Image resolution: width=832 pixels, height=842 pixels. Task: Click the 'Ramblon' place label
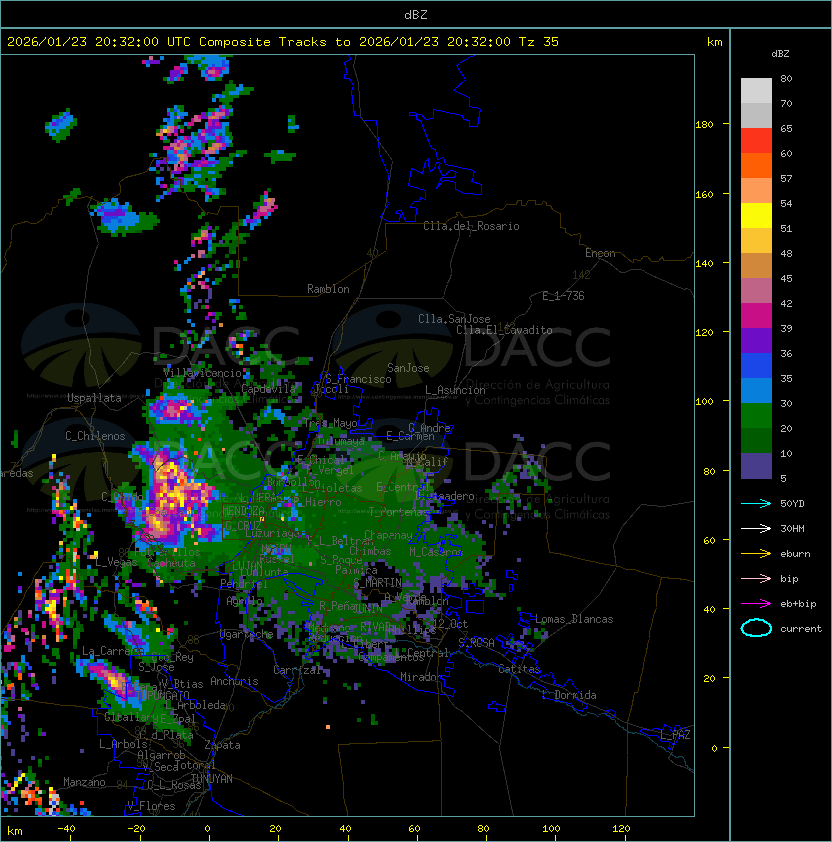[x=328, y=289]
